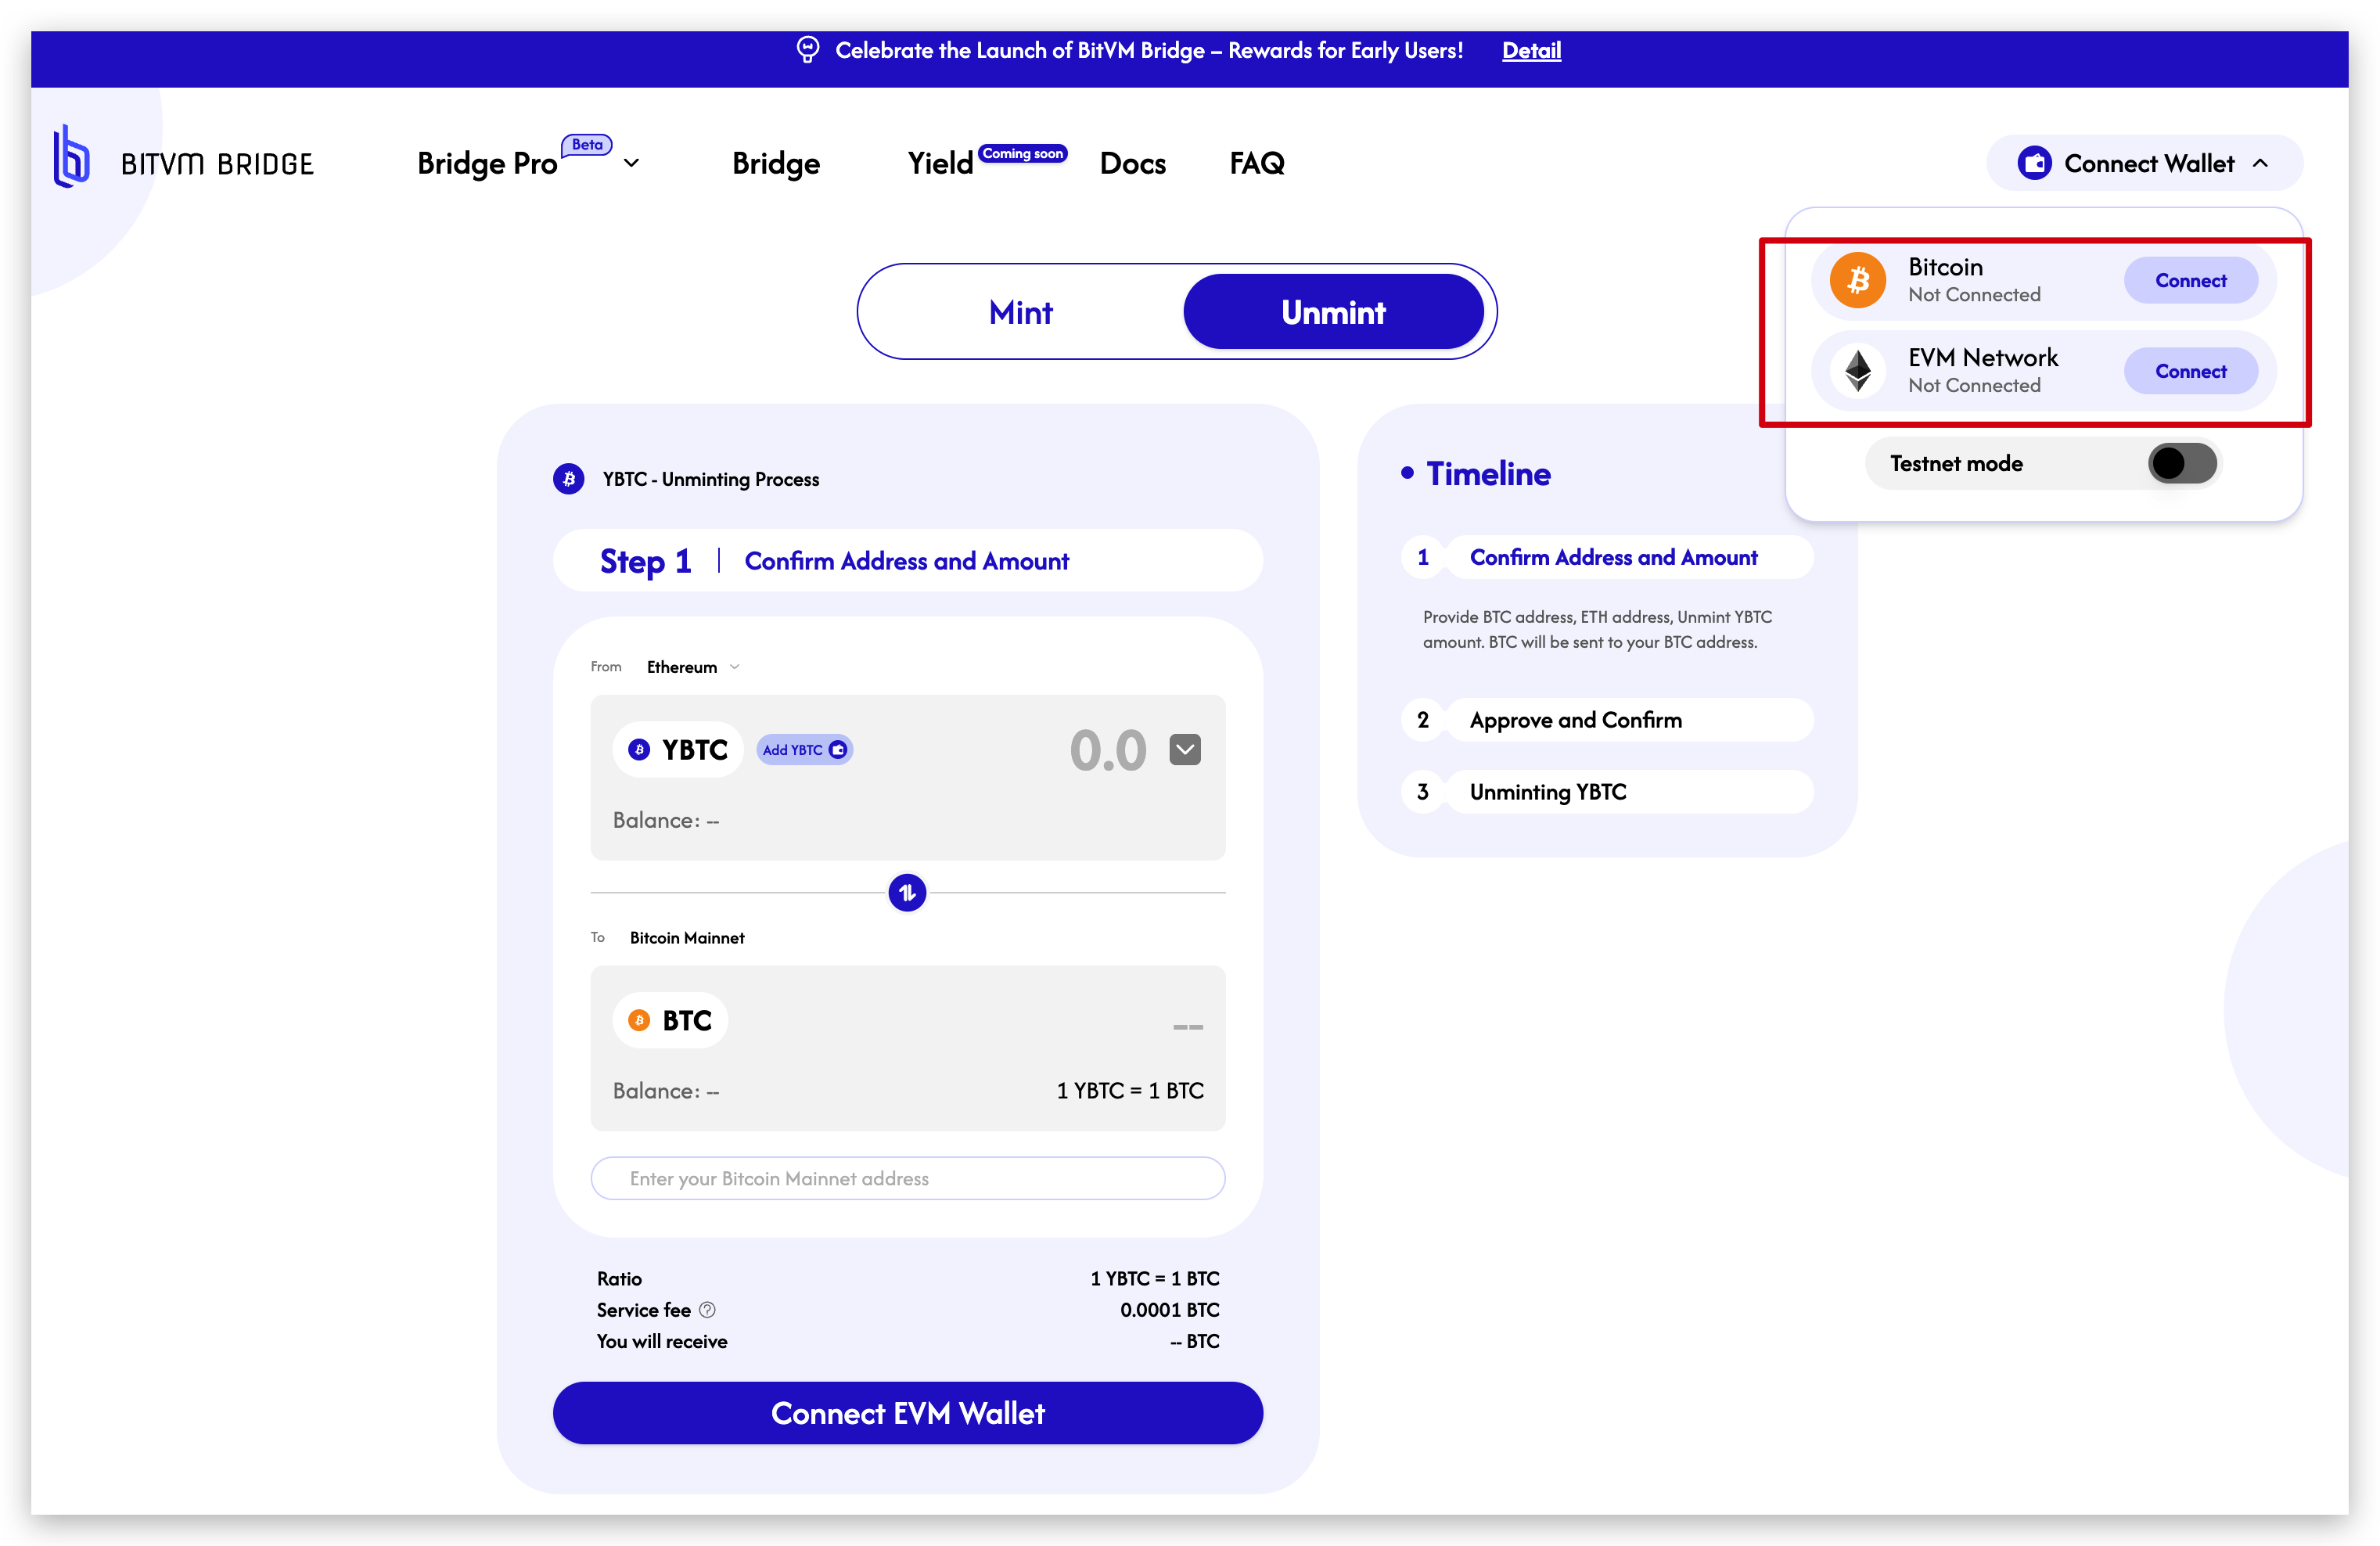Click the Bitcoin Mainnet address input field
The image size is (2380, 1546).
pos(907,1178)
